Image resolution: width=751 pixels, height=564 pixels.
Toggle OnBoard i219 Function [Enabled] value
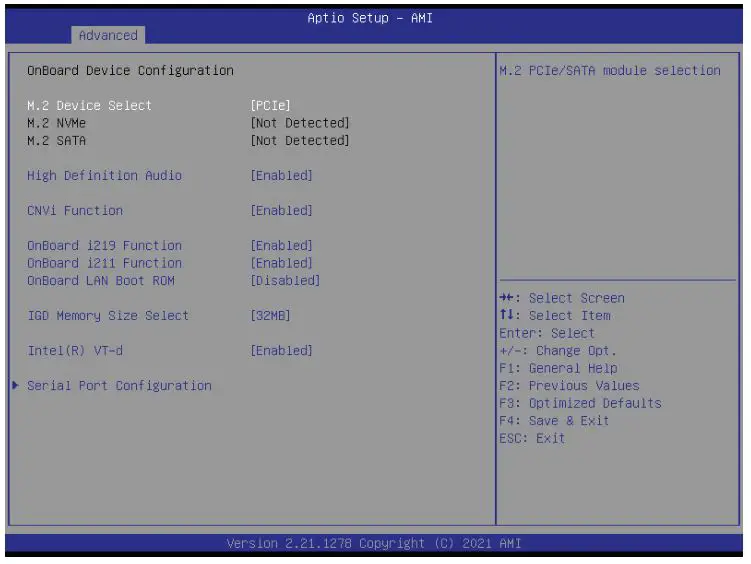point(282,246)
